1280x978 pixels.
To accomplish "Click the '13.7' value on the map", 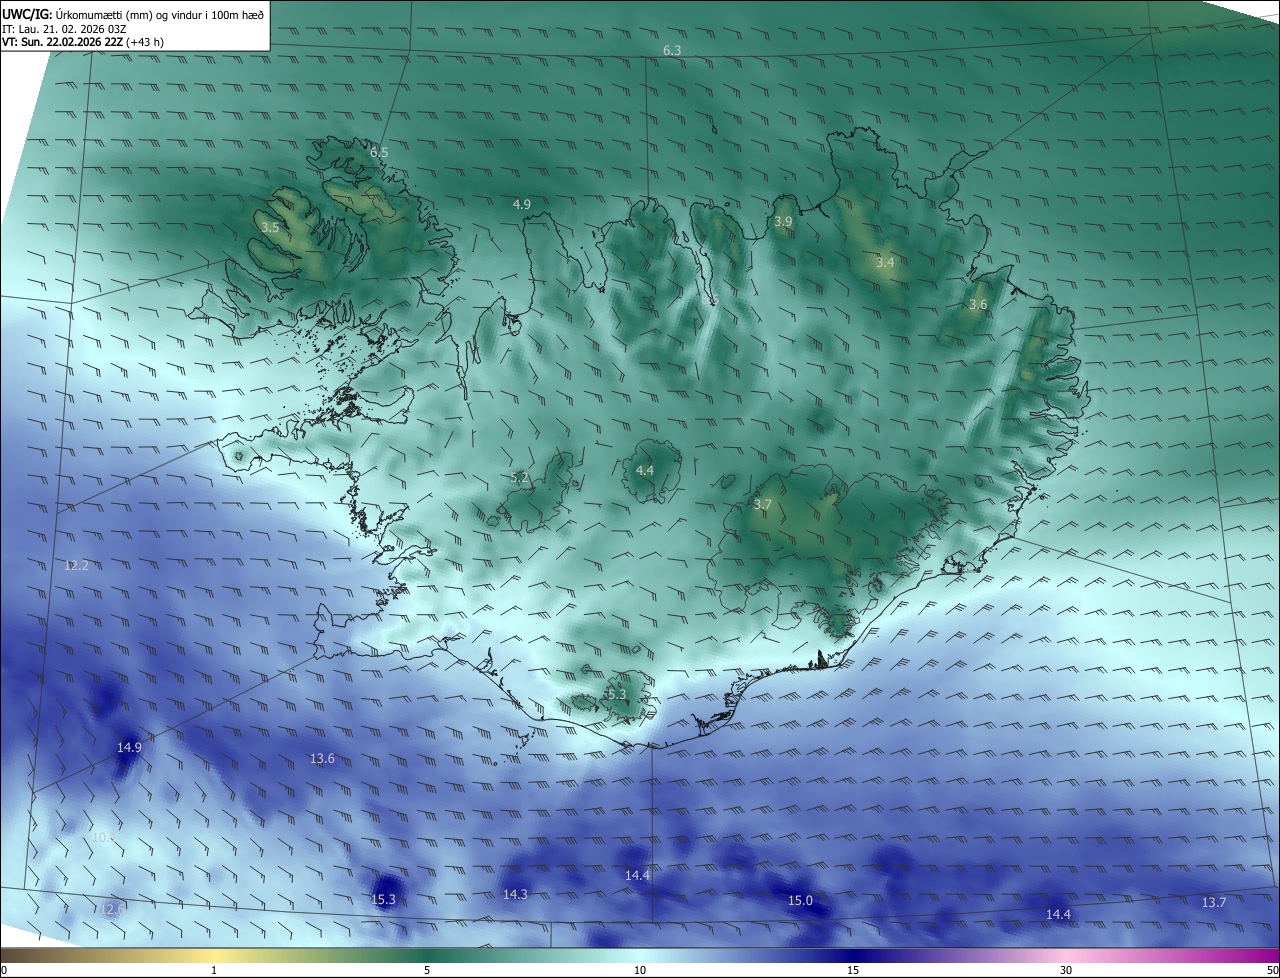I will (1213, 903).
